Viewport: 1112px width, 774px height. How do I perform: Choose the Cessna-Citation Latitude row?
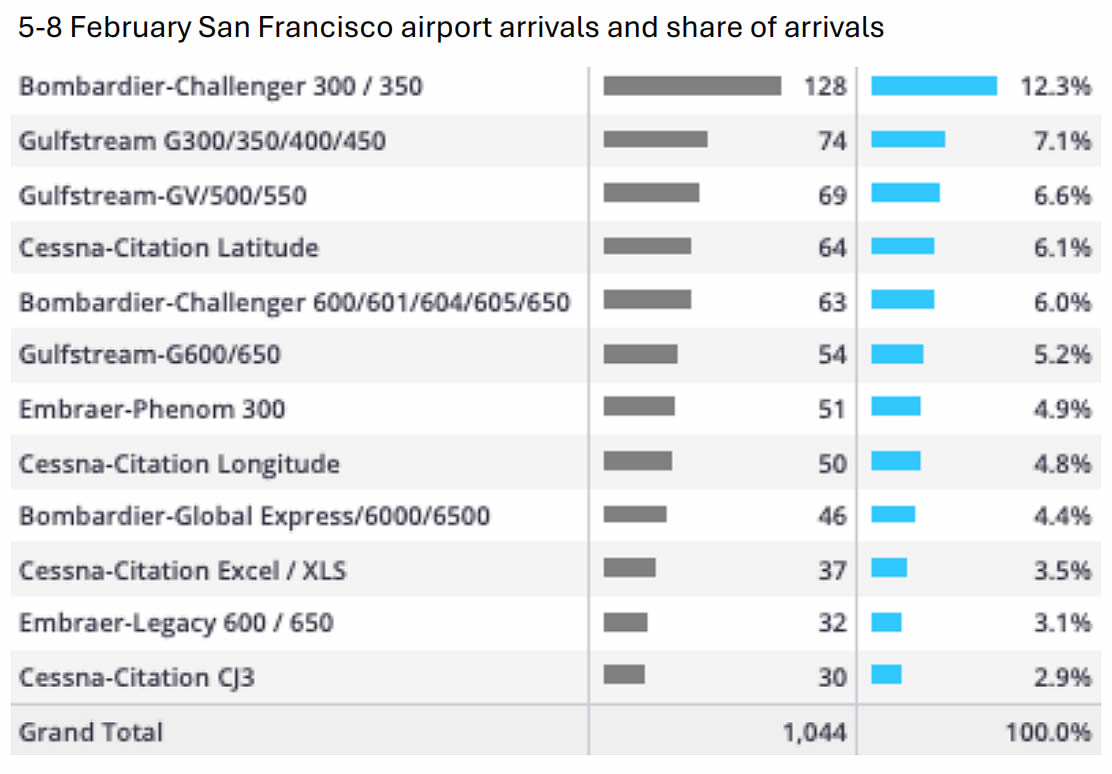click(x=169, y=247)
